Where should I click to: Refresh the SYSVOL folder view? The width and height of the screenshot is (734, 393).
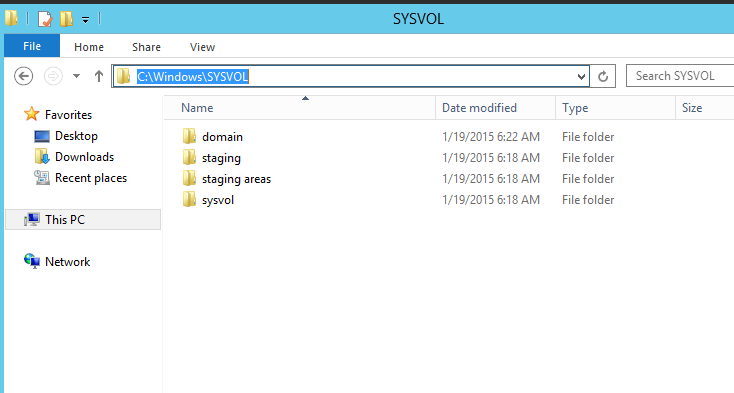tap(603, 76)
